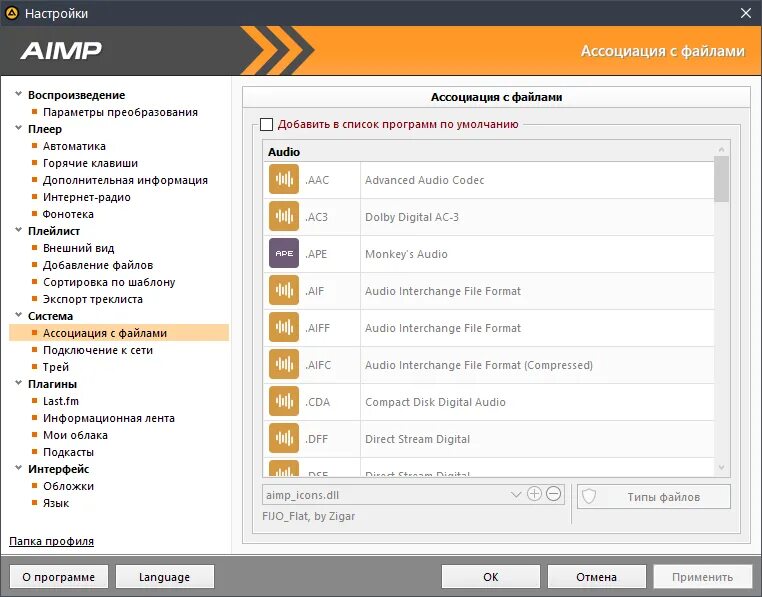
Task: Click the Типы файлов button
Action: [654, 496]
